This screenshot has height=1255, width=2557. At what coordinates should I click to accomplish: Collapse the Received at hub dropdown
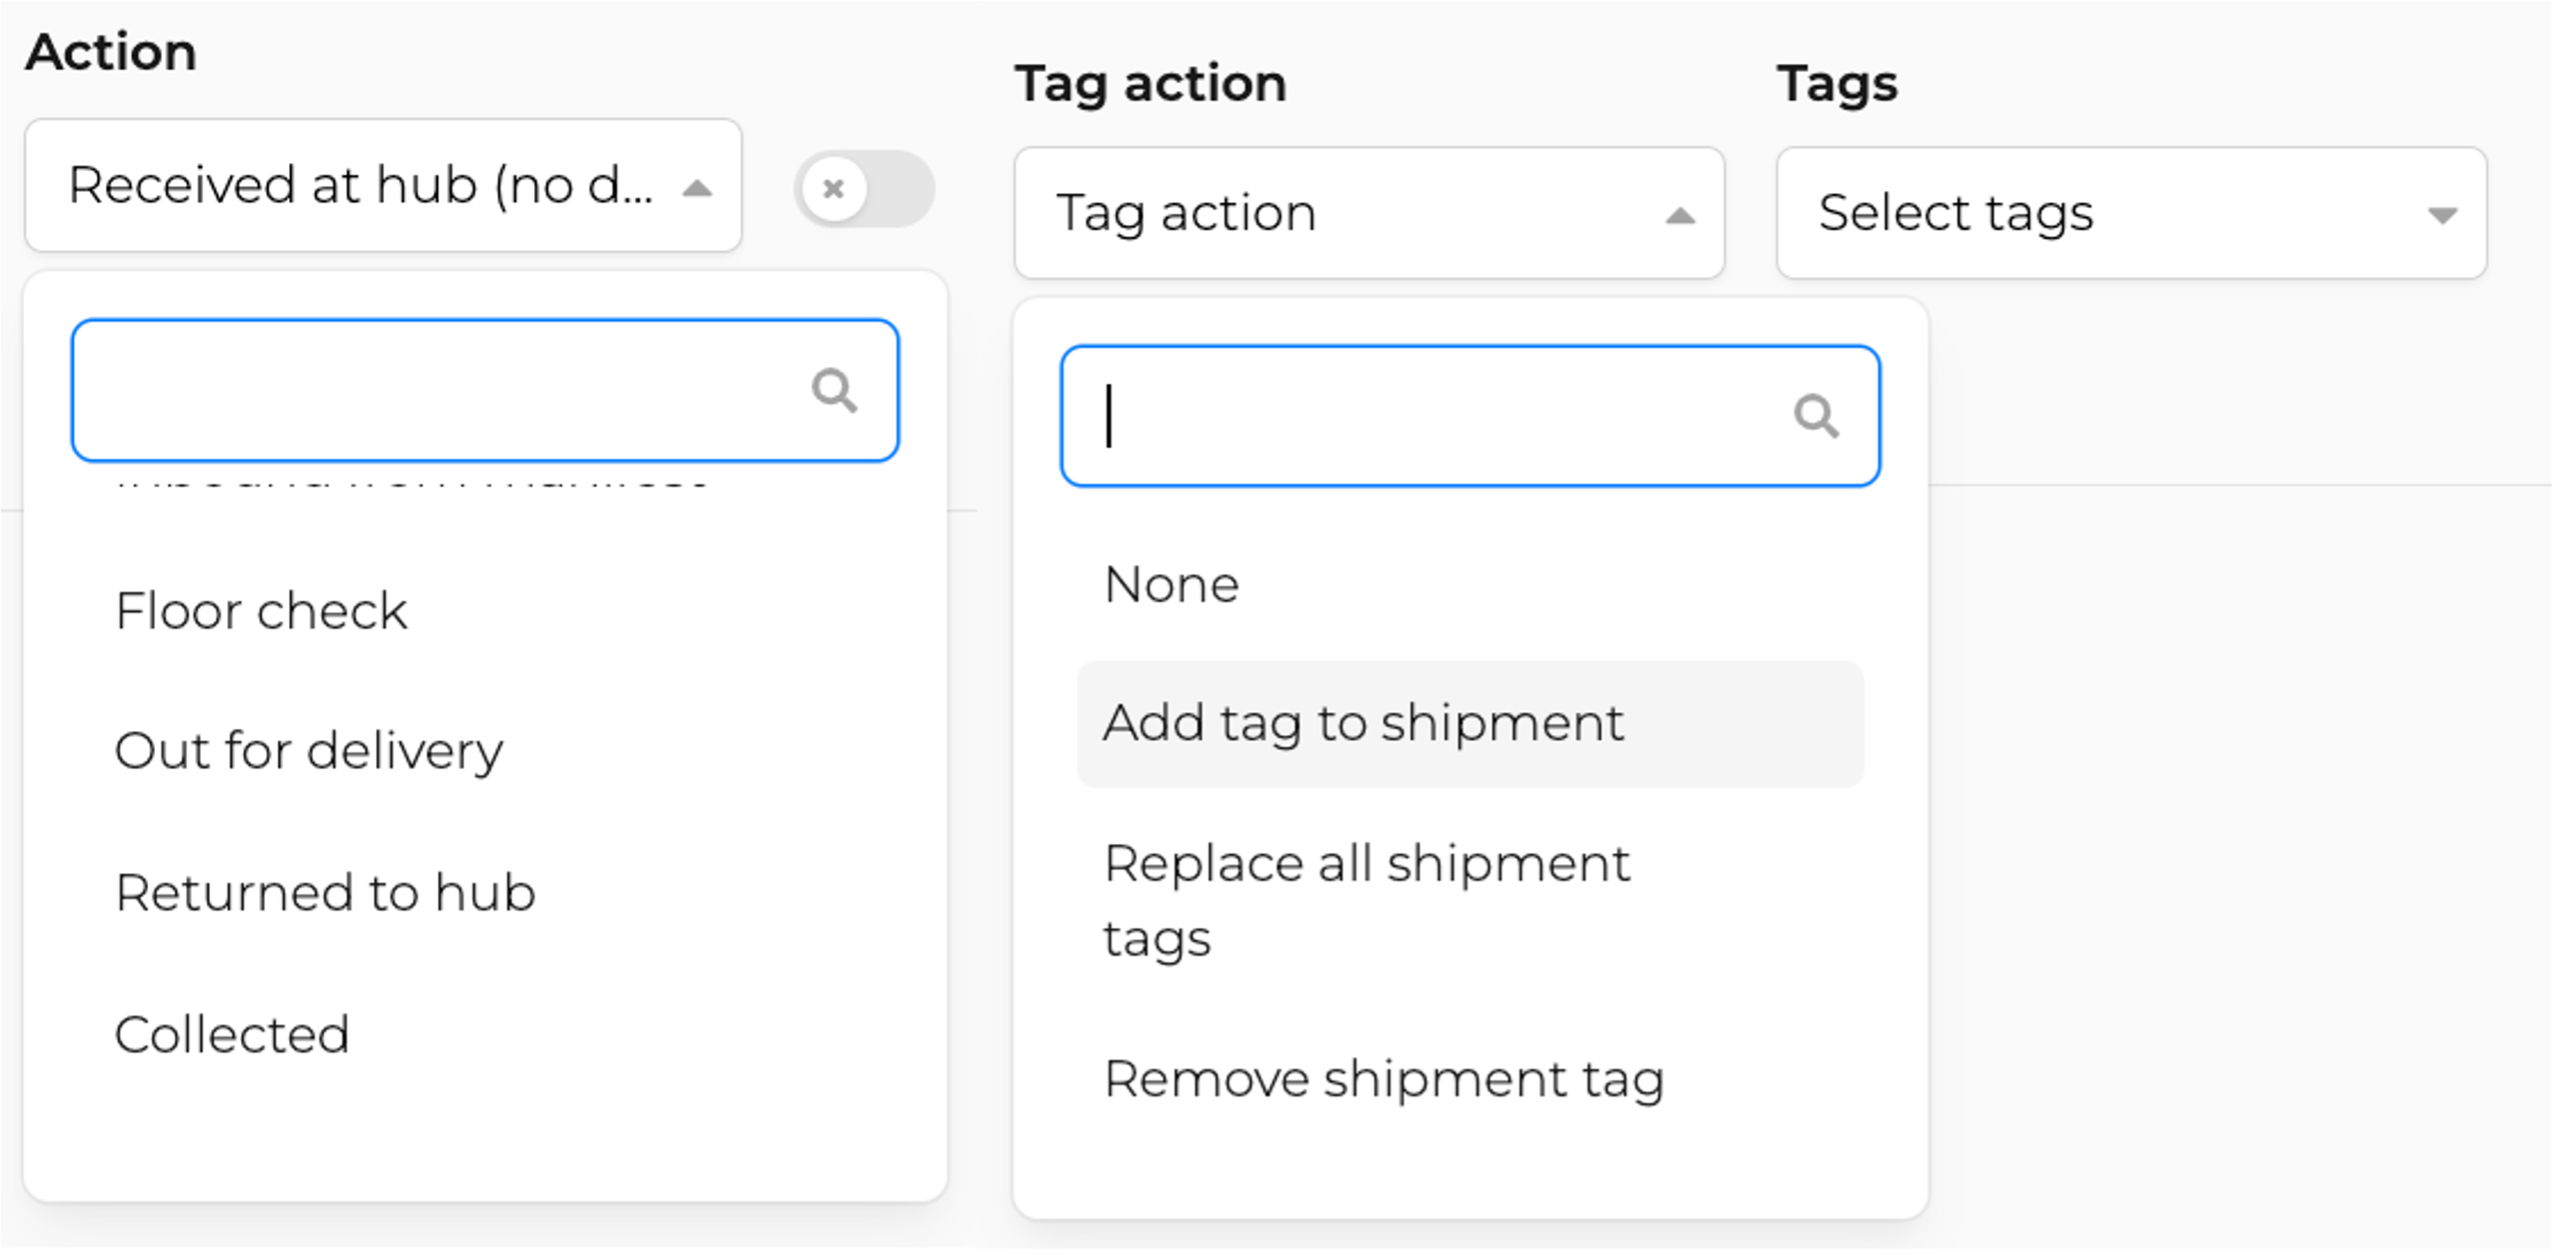click(383, 186)
